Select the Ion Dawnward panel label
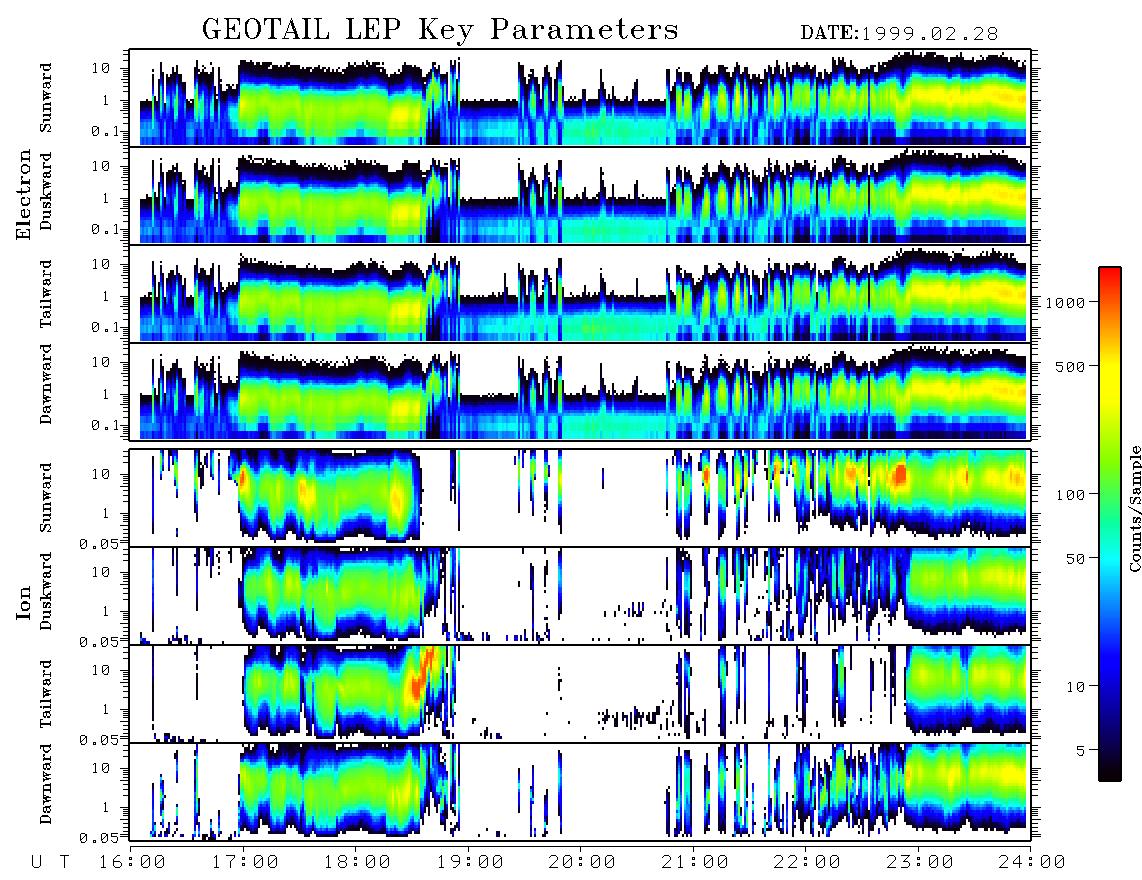Viewport: 1142px width, 880px height. [x=46, y=784]
